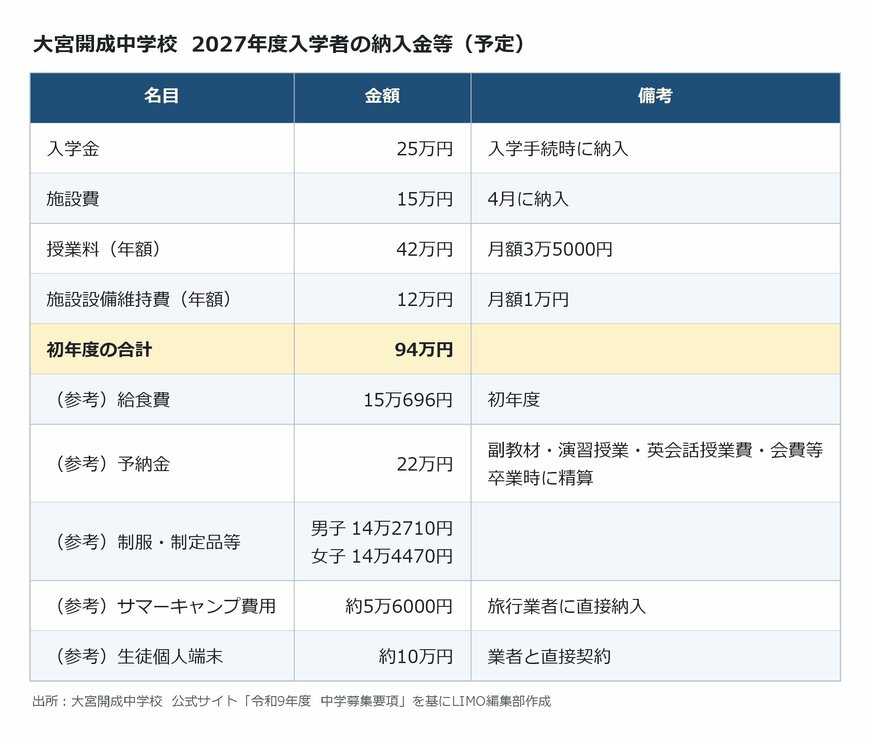
Task: Click the 入学金 row label
Action: point(73,149)
